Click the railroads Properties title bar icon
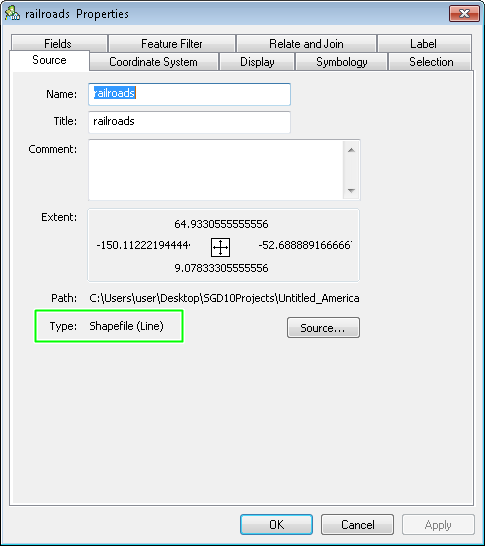Image resolution: width=485 pixels, height=546 pixels. click(12, 14)
